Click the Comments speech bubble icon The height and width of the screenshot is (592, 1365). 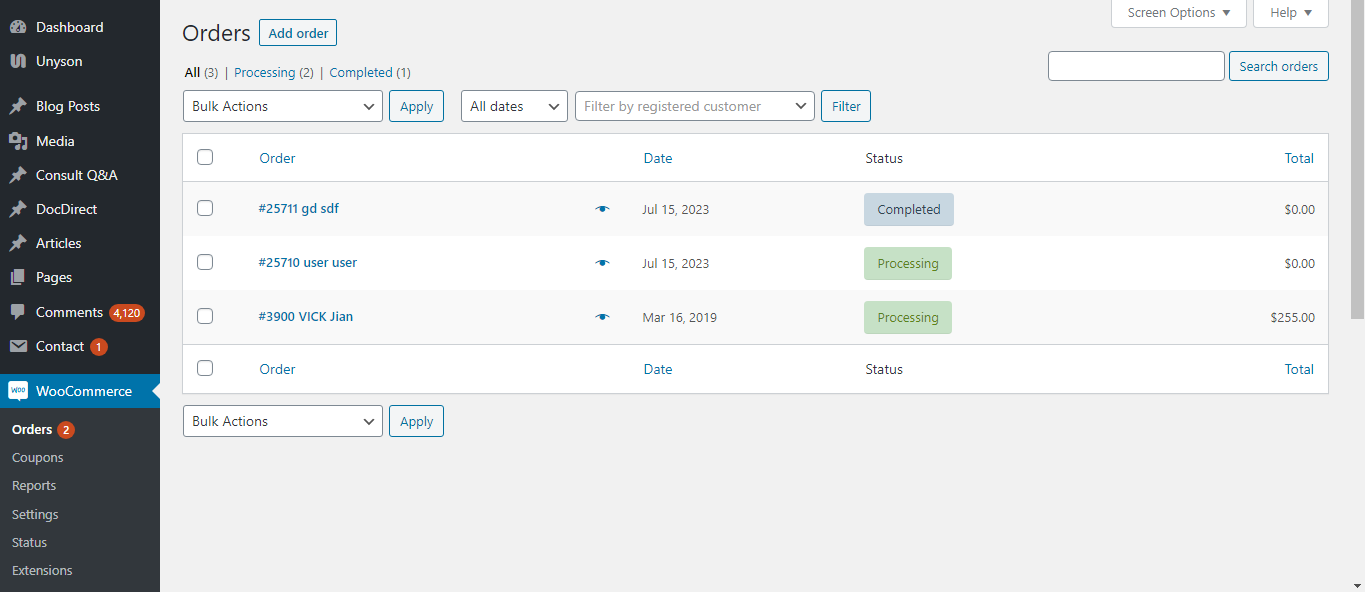coord(19,311)
